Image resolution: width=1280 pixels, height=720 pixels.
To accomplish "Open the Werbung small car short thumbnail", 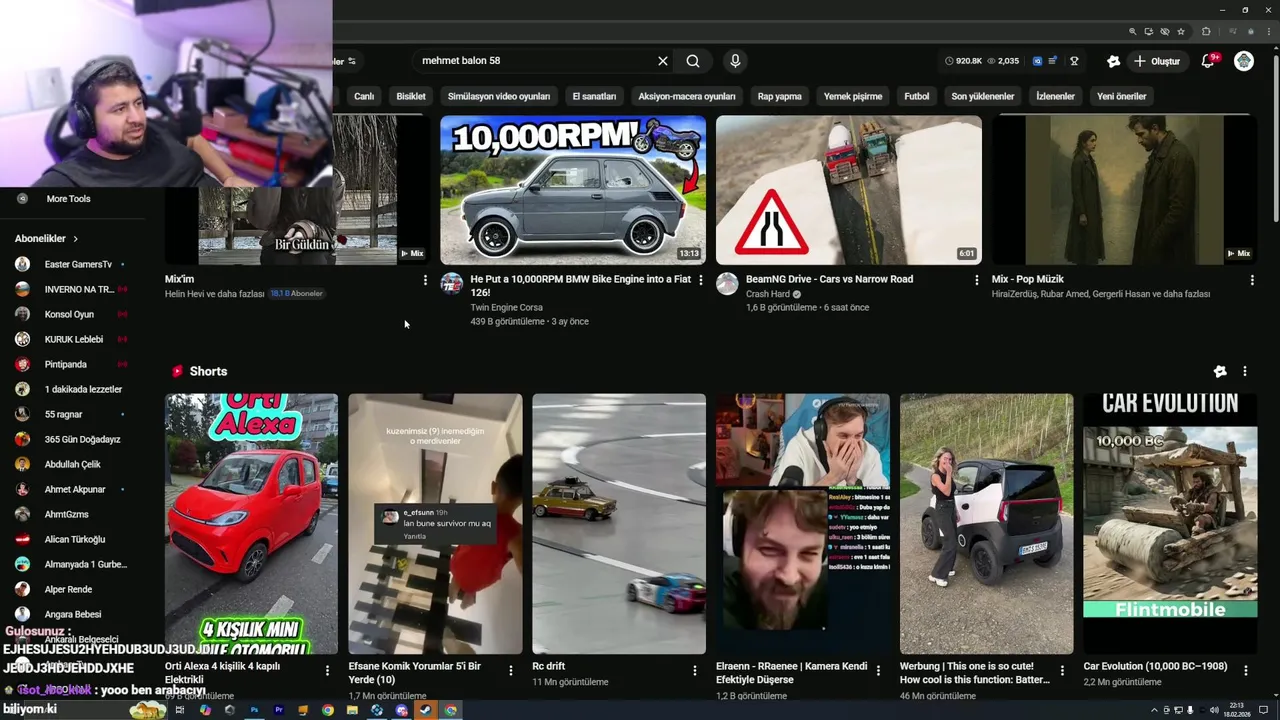I will point(986,524).
